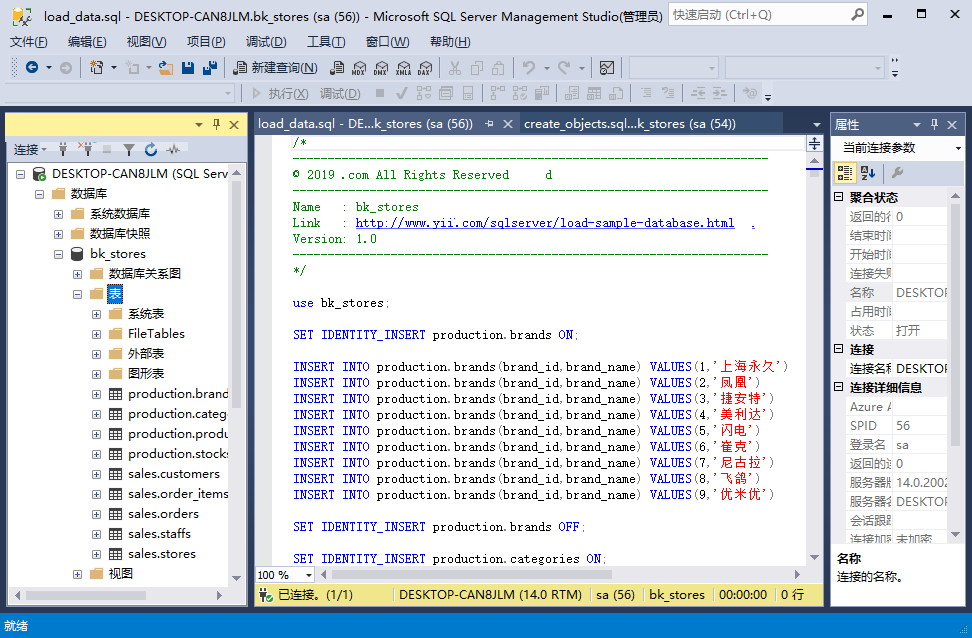Comment out the selected lines icon
Screen dimensions: 972x638
(x=646, y=93)
